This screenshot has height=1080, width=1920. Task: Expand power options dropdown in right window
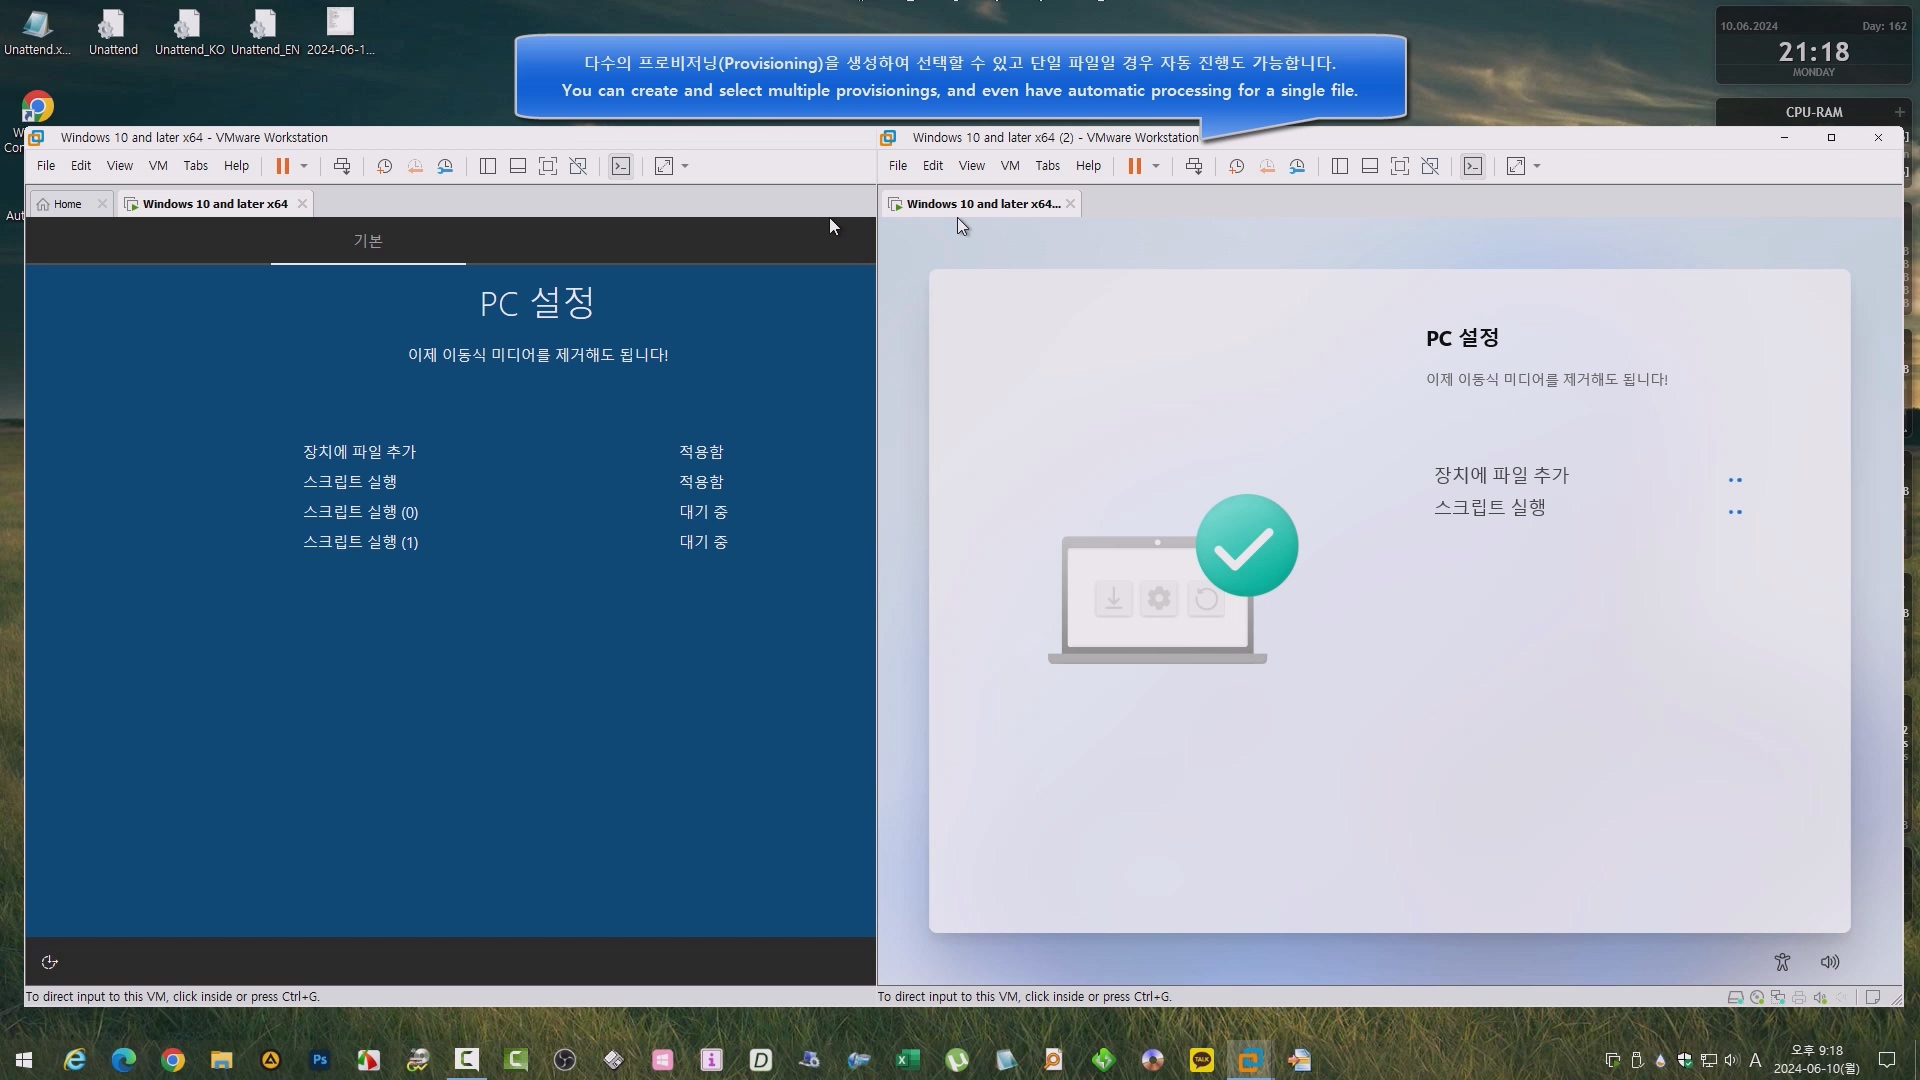pos(1156,166)
